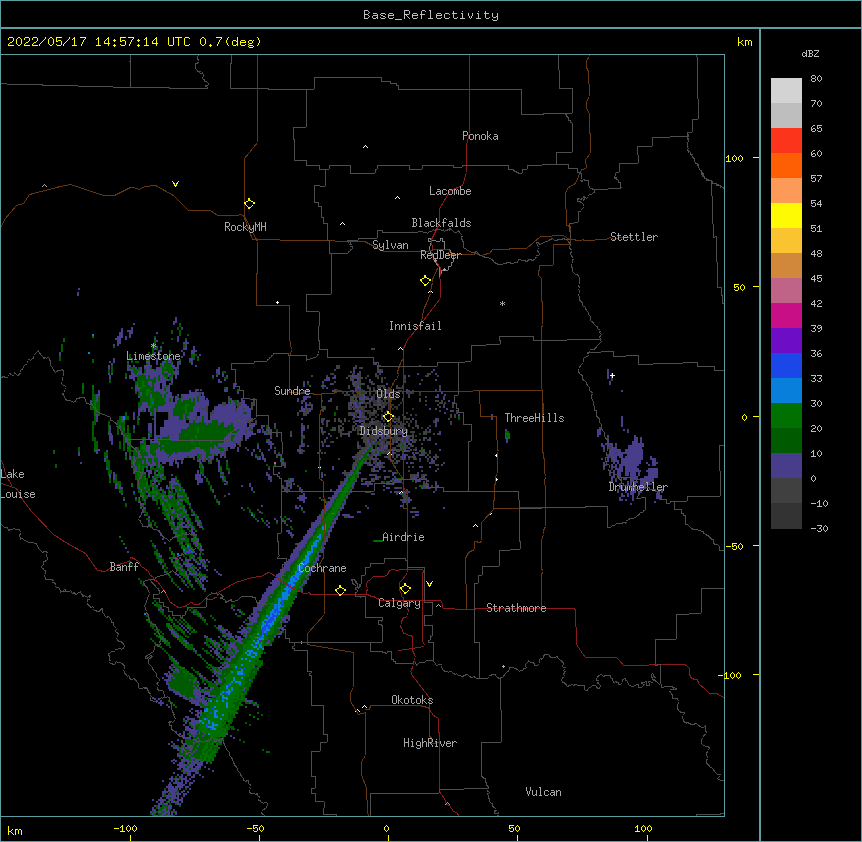Select the violet purple legend swatch below 39

click(x=786, y=341)
